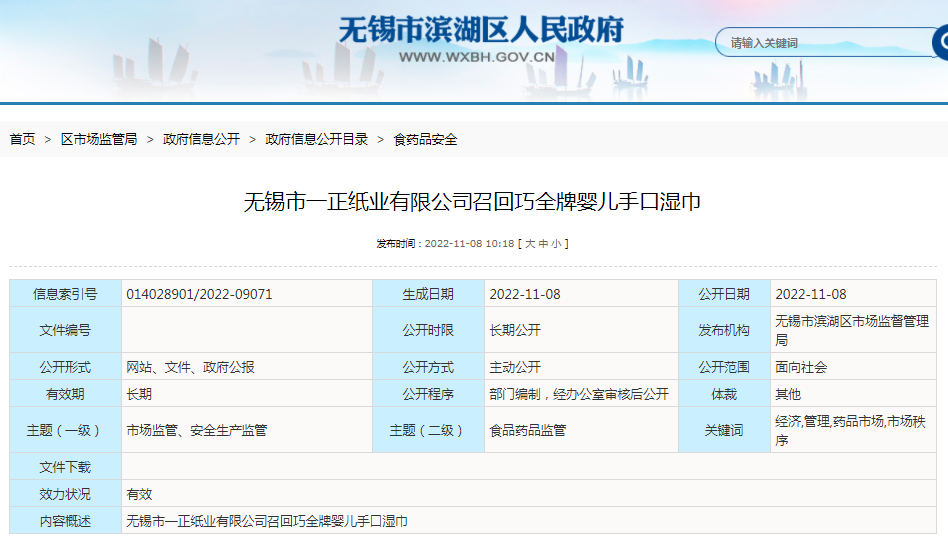Click the WWW.WXBH.GOV.CN site address text

point(476,57)
